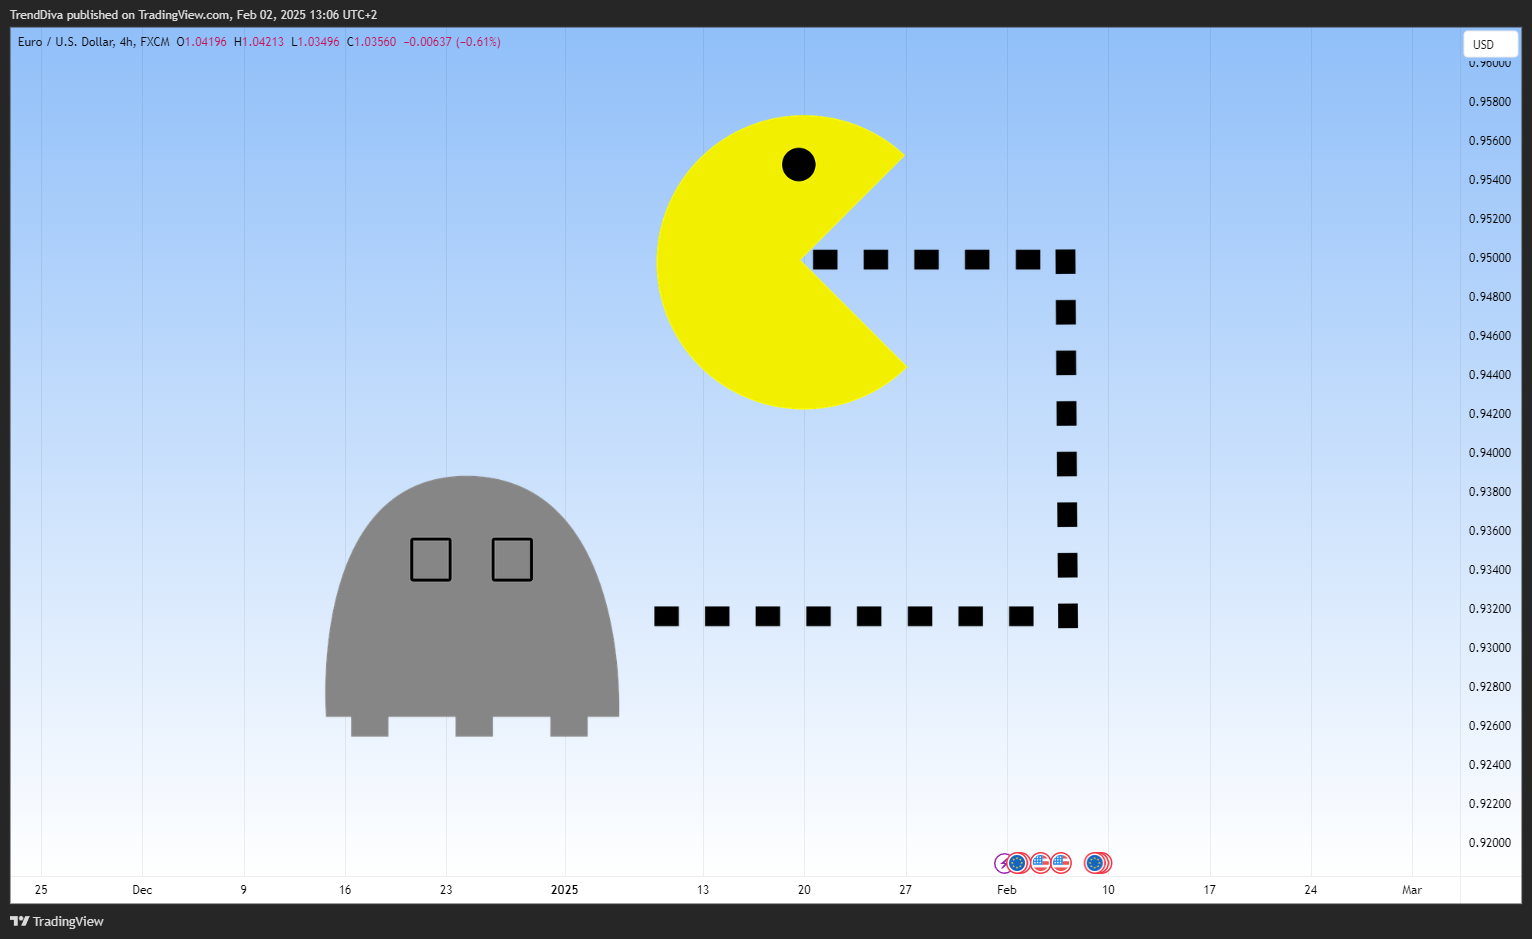Screen dimensions: 1532x939
Task: Click the "16" date label on time axis
Action: (x=345, y=890)
